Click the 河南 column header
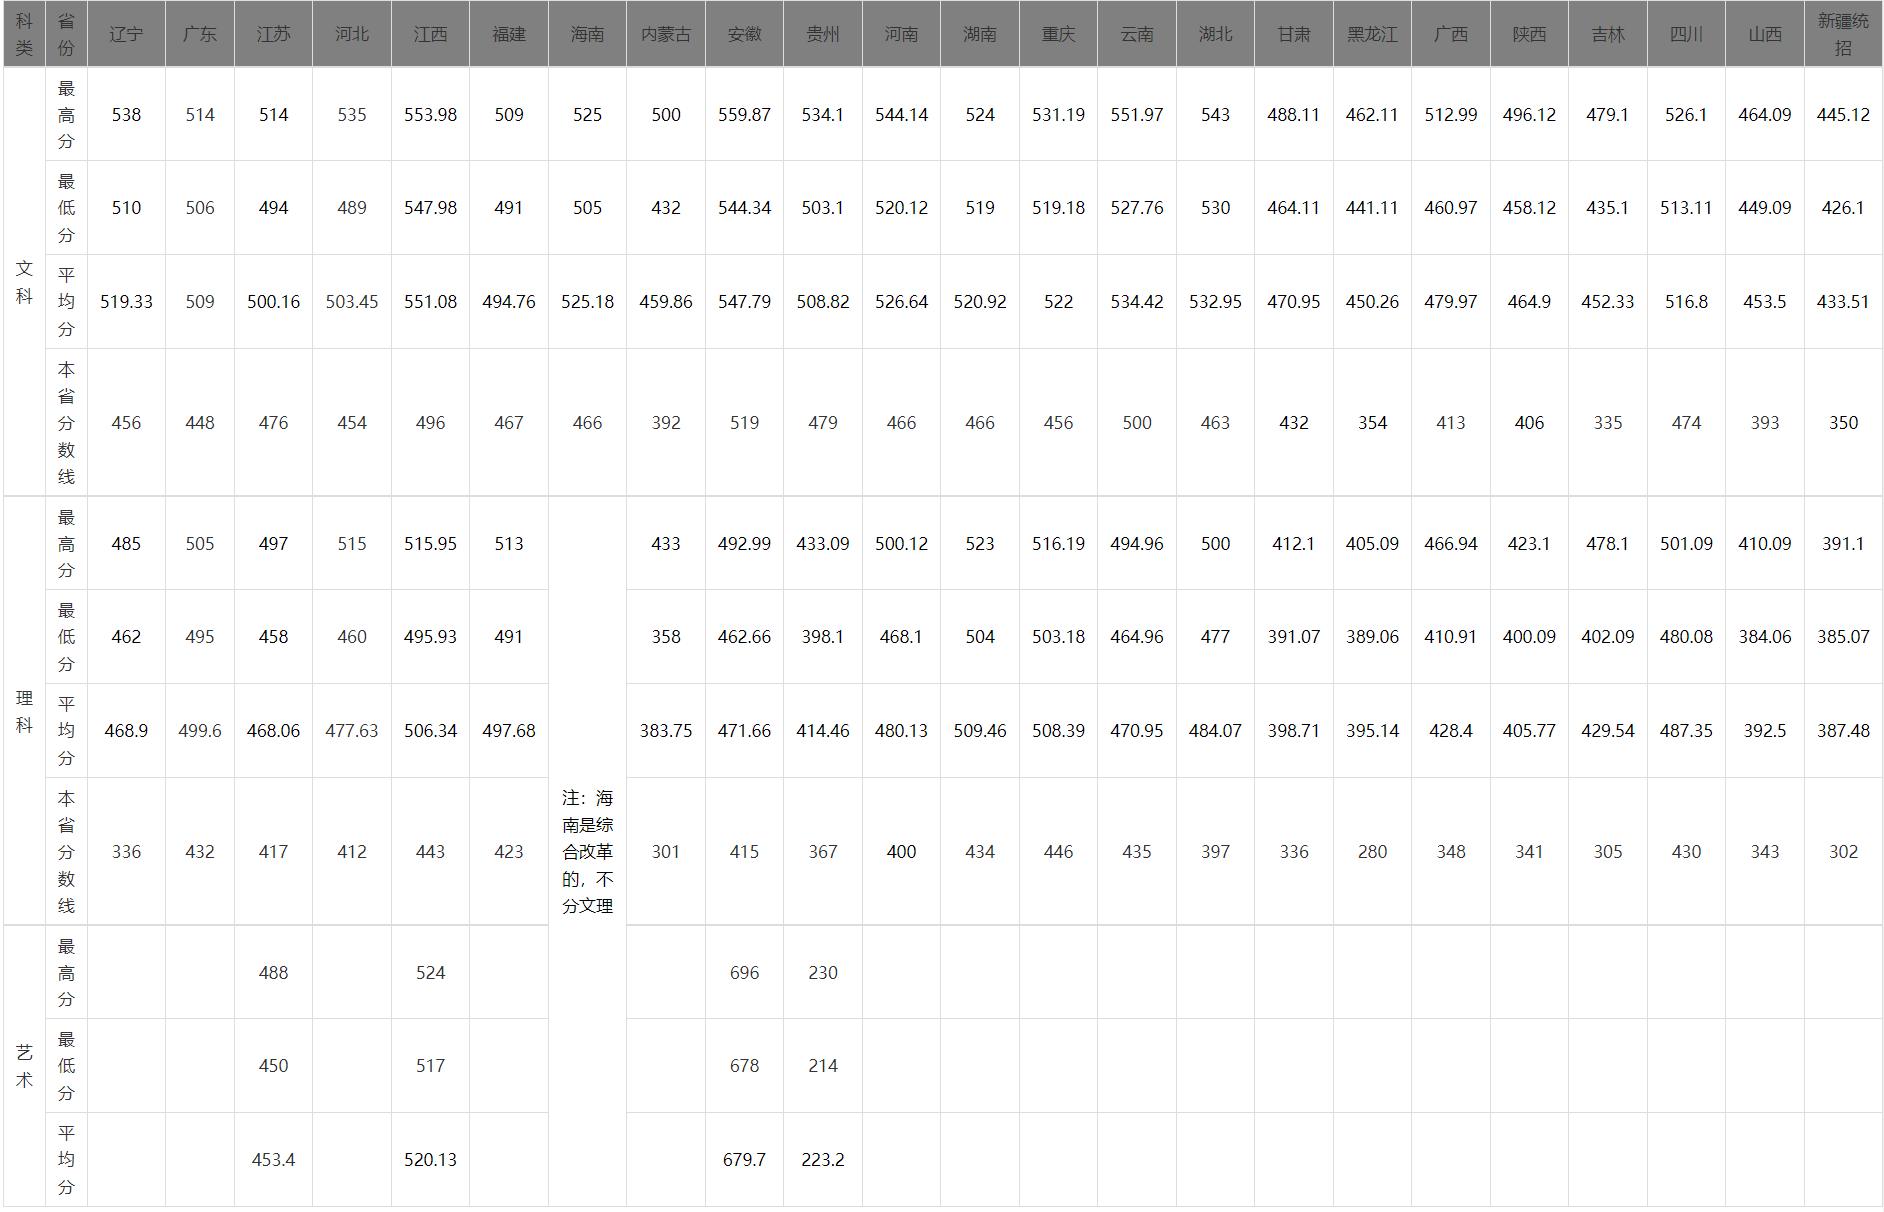The image size is (1884, 1212). (901, 34)
